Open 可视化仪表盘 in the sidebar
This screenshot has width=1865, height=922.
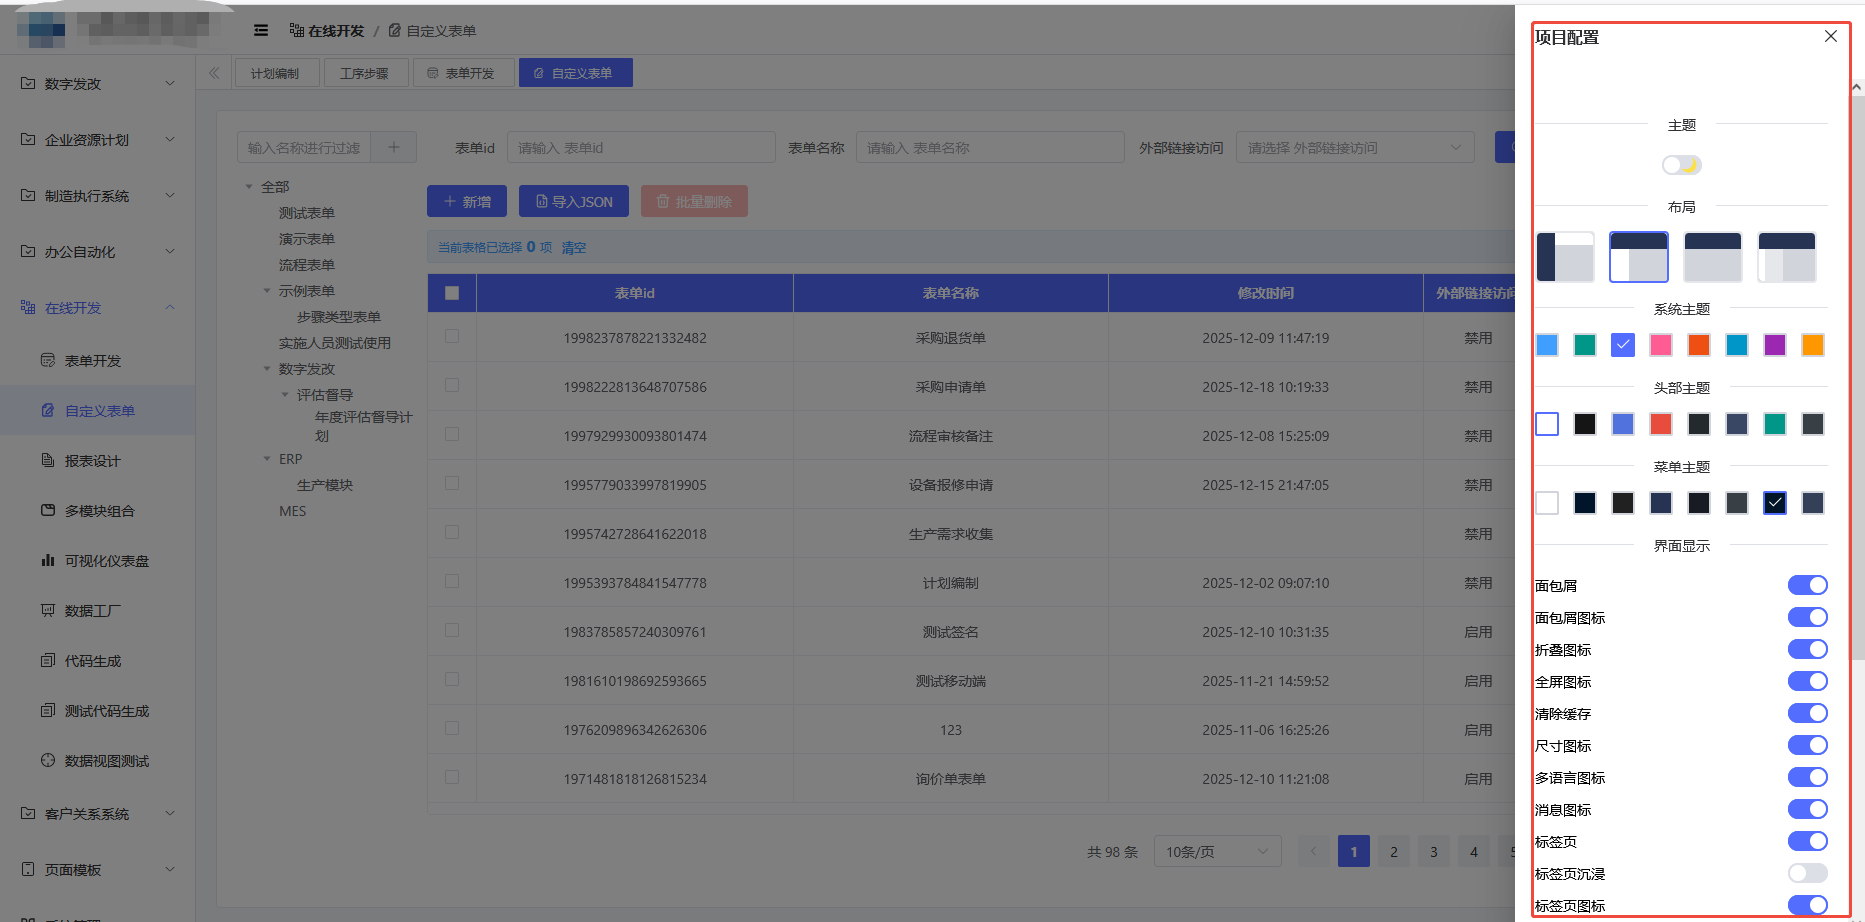pyautogui.click(x=106, y=561)
